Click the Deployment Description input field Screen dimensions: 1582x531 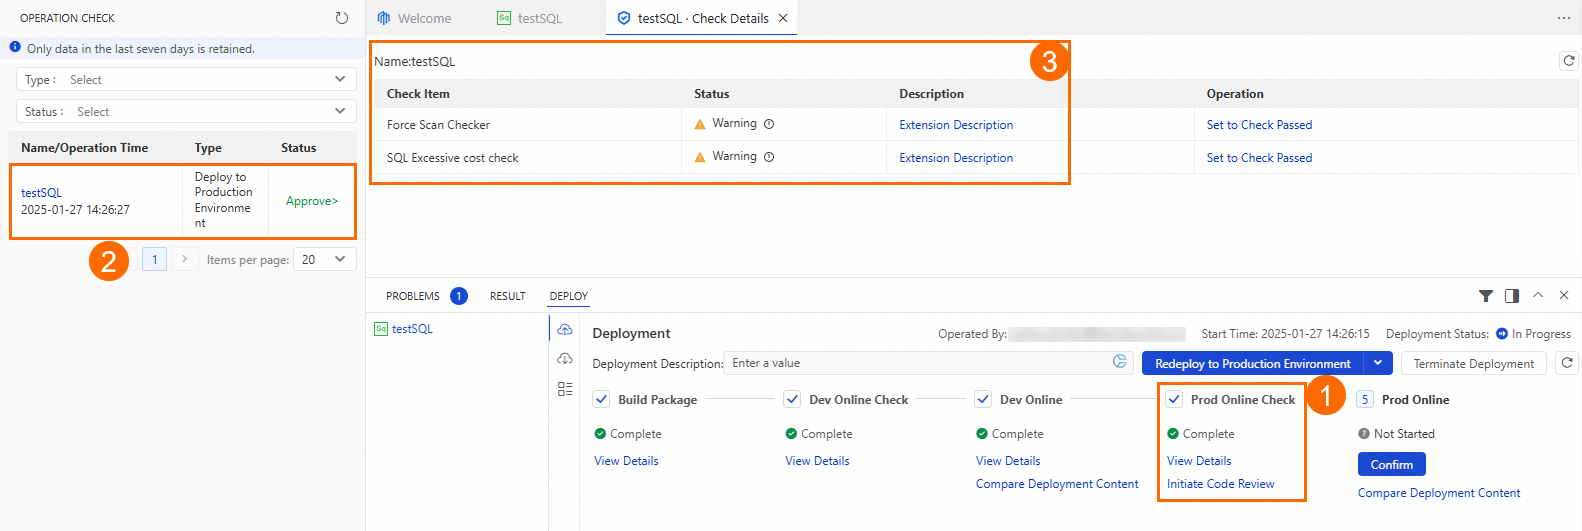pos(915,363)
